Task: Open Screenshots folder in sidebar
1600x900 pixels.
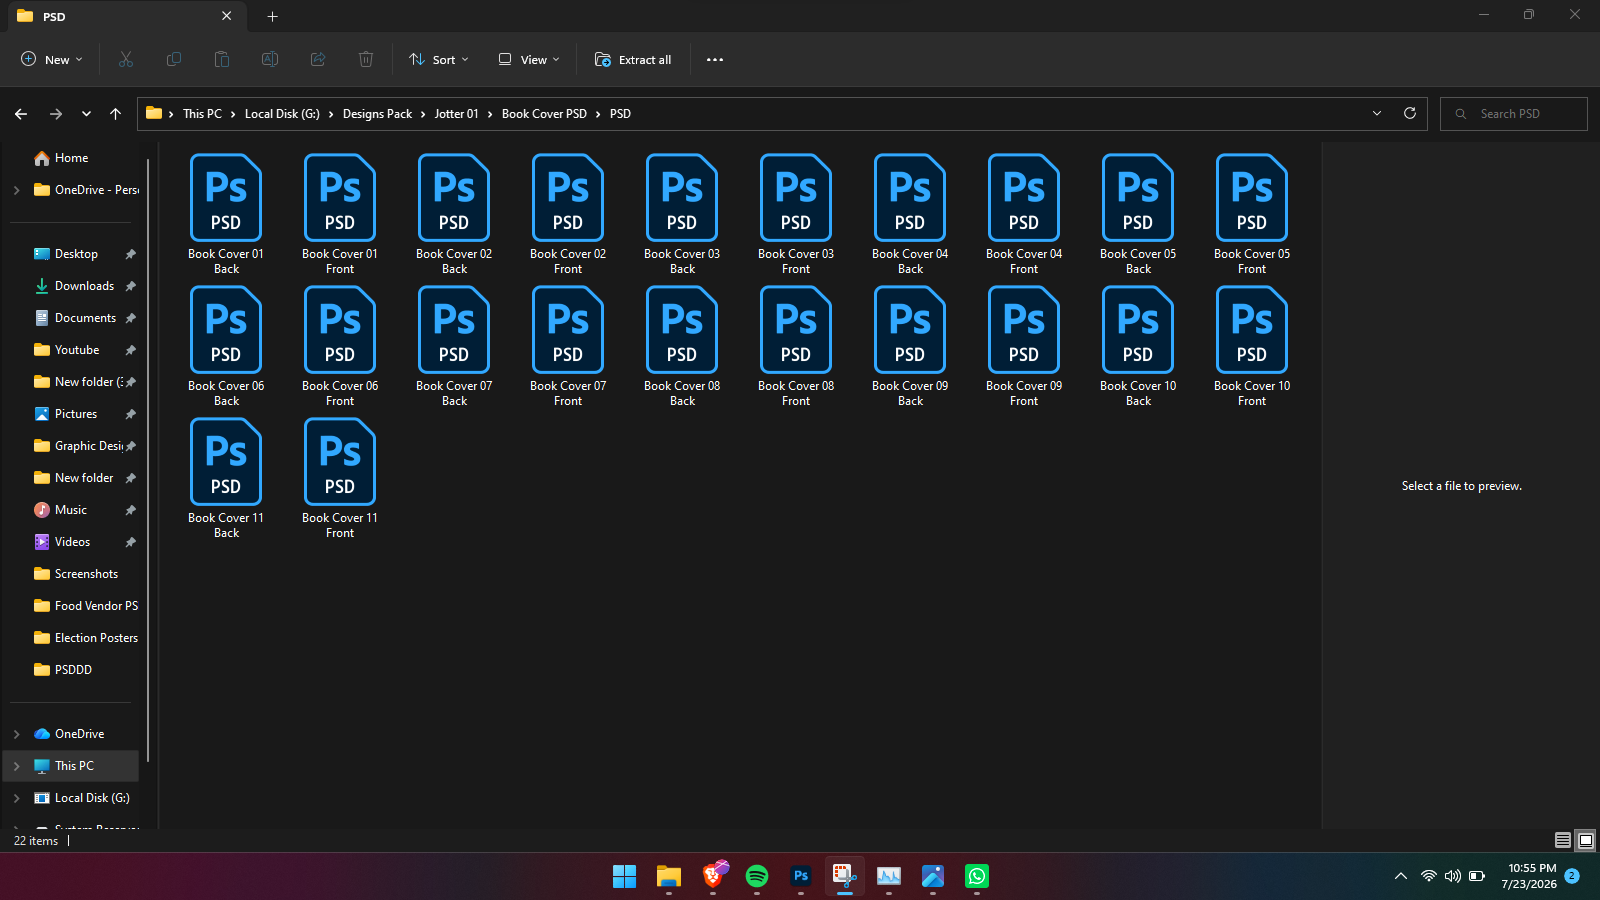Action: pyautogui.click(x=86, y=574)
